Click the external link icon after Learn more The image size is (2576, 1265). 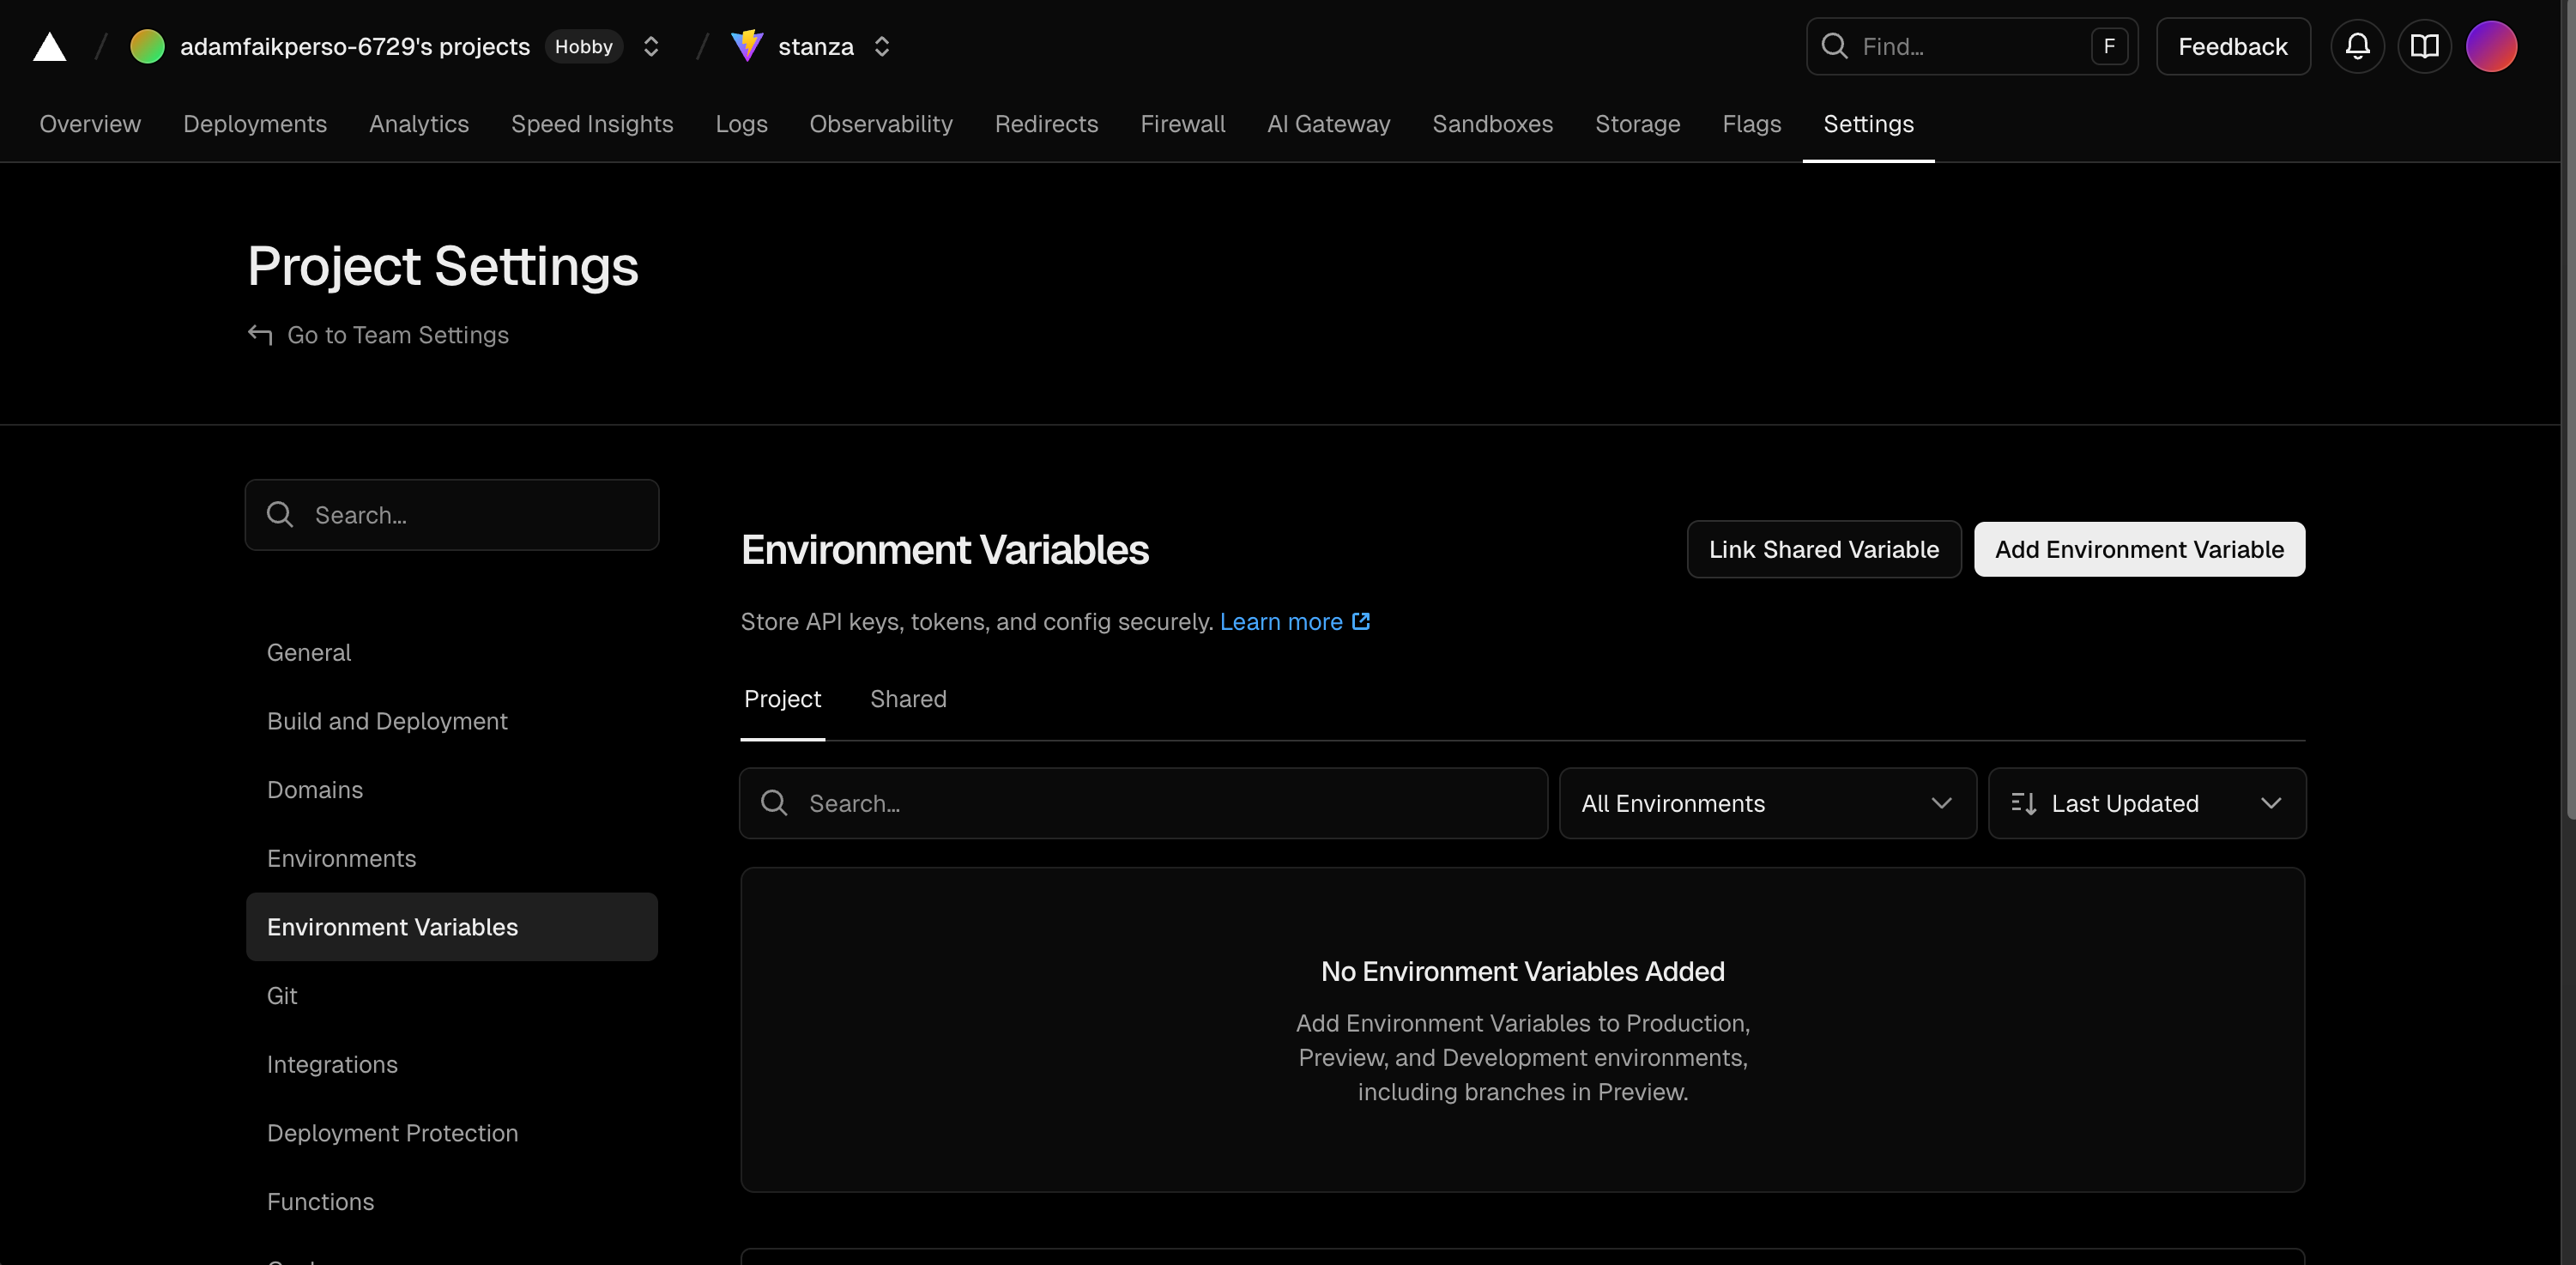[x=1361, y=621]
